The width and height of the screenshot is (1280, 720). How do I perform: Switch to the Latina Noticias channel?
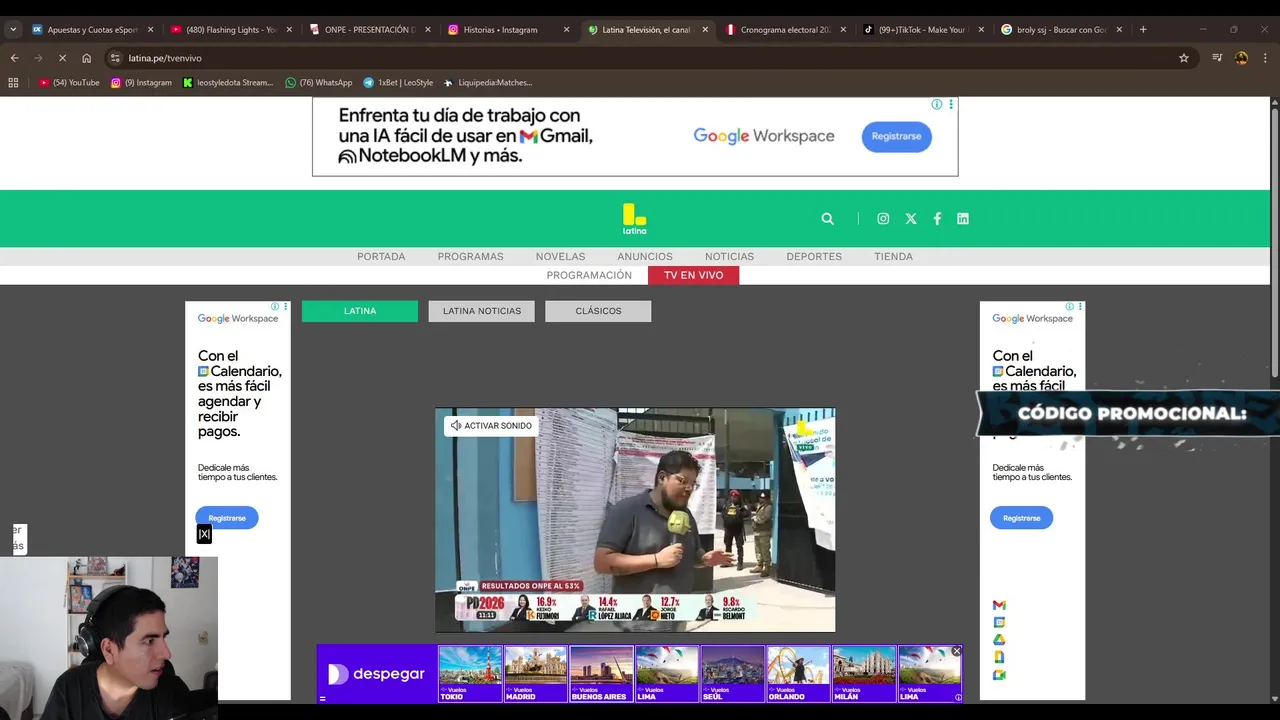coord(482,311)
